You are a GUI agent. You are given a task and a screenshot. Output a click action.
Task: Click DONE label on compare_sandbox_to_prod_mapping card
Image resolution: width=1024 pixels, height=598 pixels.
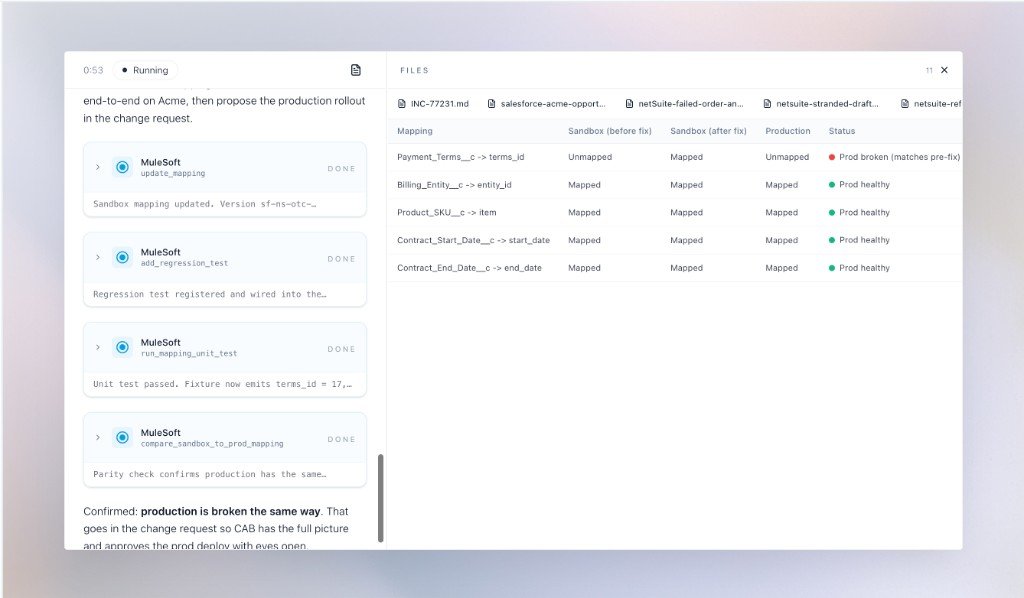tap(341, 439)
